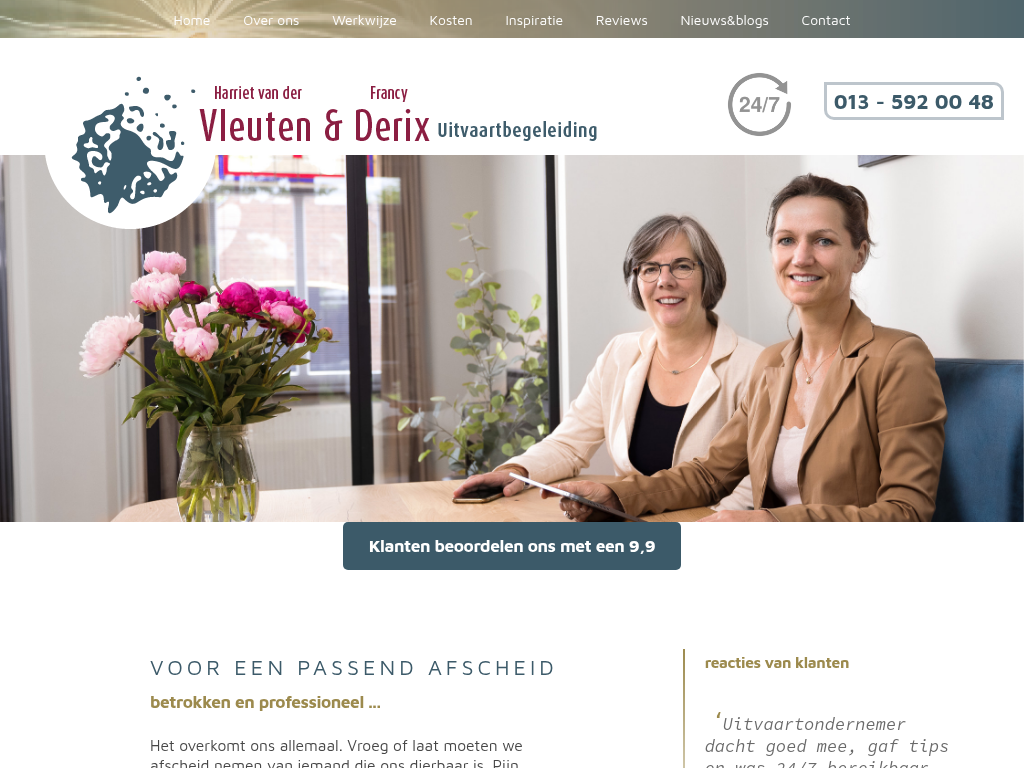Open the Inspiratie page
The width and height of the screenshot is (1024, 768).
pos(534,20)
